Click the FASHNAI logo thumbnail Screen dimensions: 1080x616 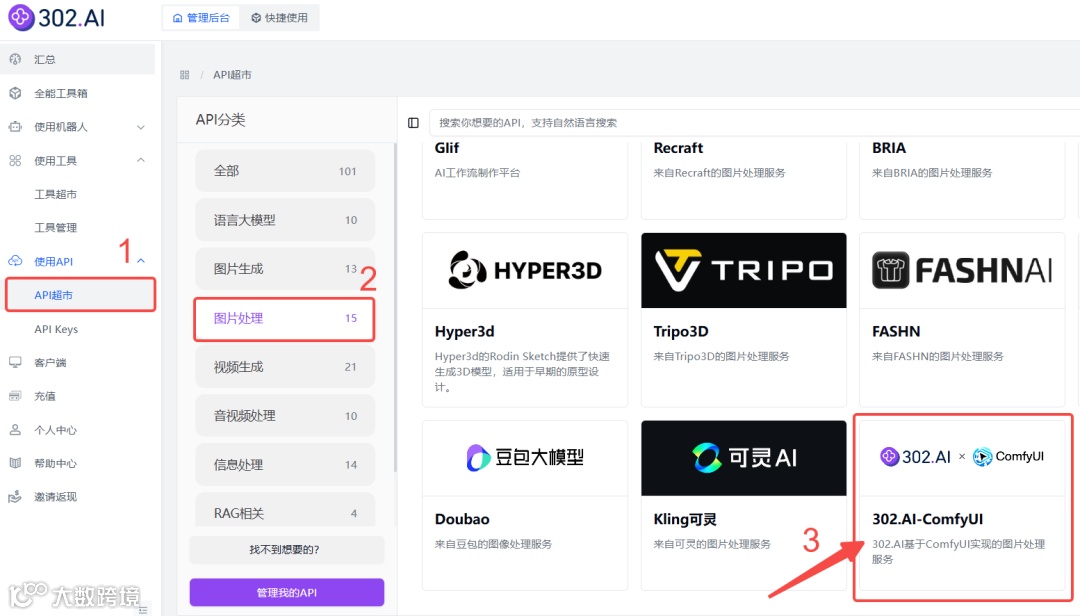pyautogui.click(x=962, y=270)
